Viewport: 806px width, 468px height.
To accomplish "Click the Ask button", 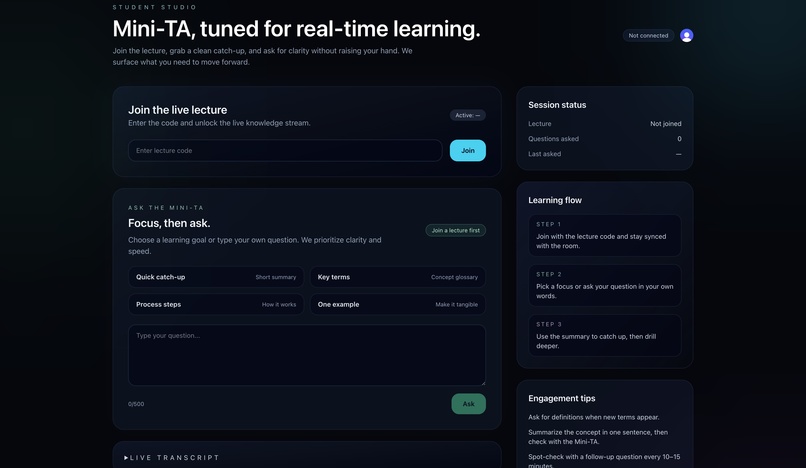I will tap(468, 404).
